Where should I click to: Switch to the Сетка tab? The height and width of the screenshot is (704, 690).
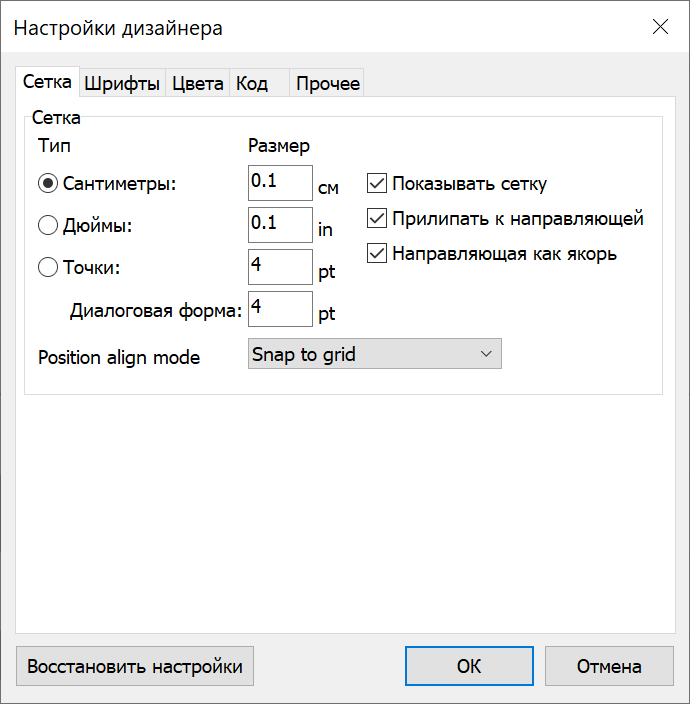point(47,83)
